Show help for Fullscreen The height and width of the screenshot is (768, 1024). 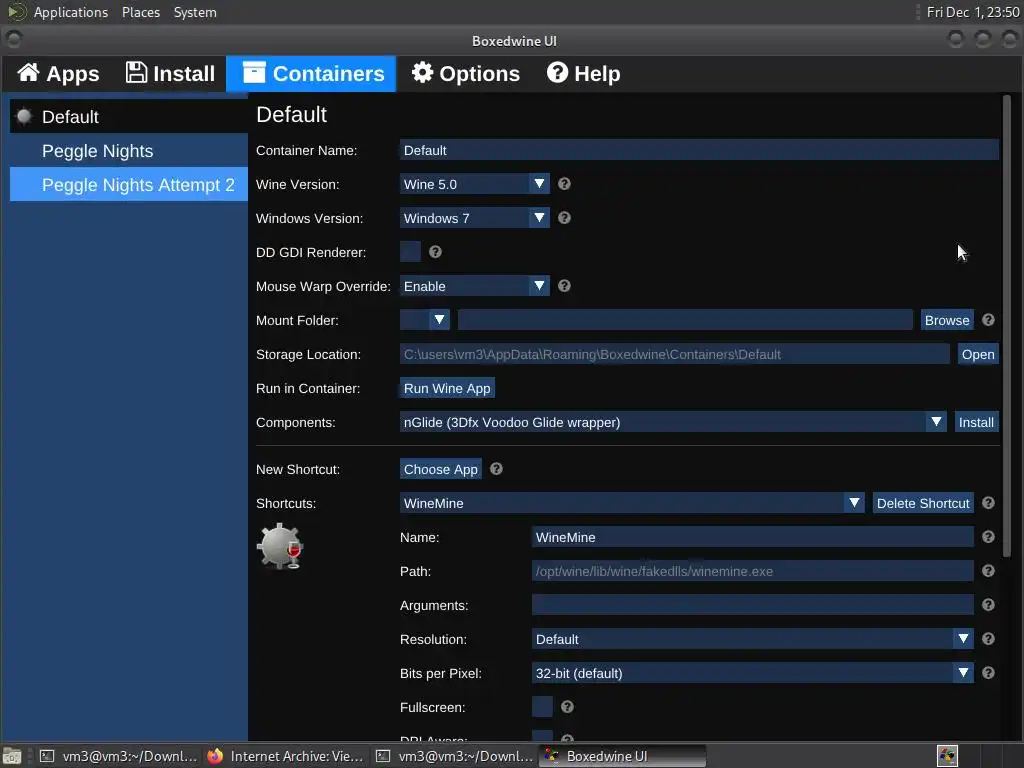point(568,707)
